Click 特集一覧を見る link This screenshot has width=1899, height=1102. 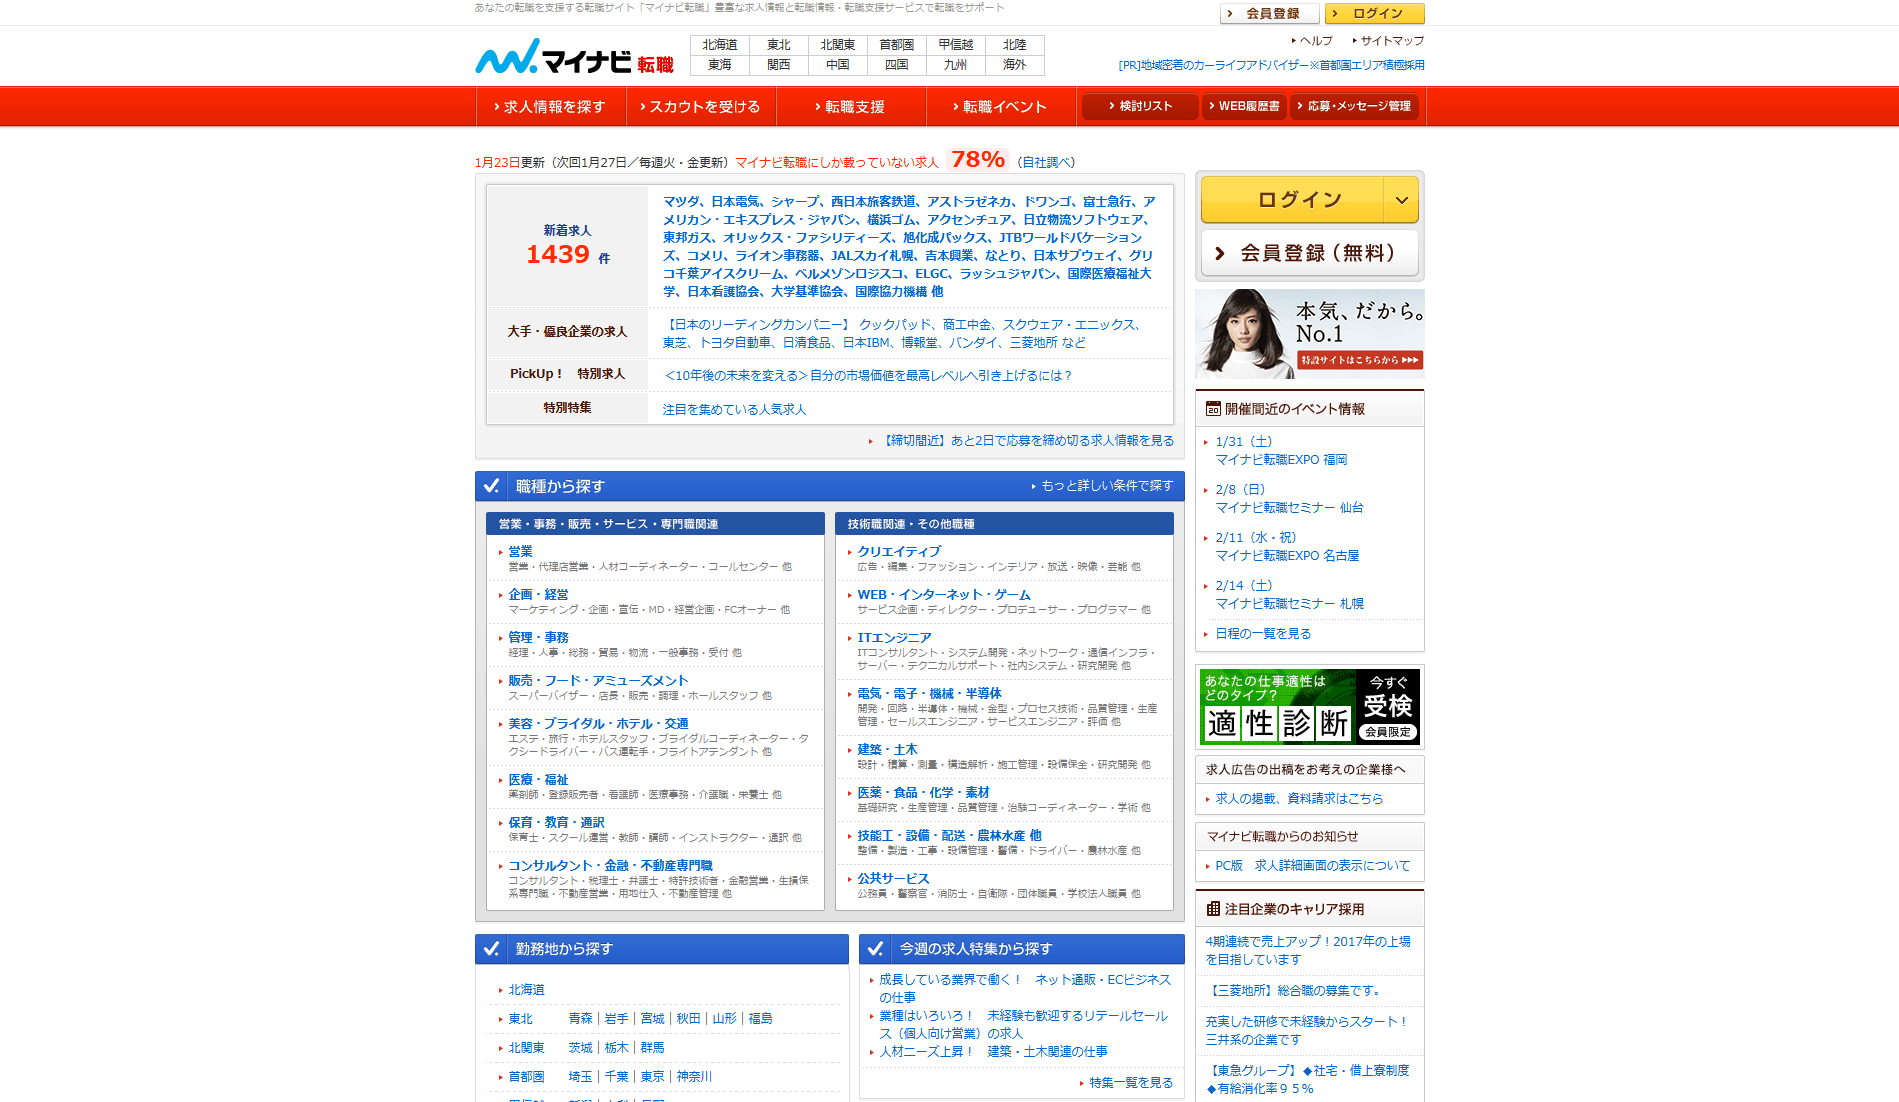tap(1131, 1083)
